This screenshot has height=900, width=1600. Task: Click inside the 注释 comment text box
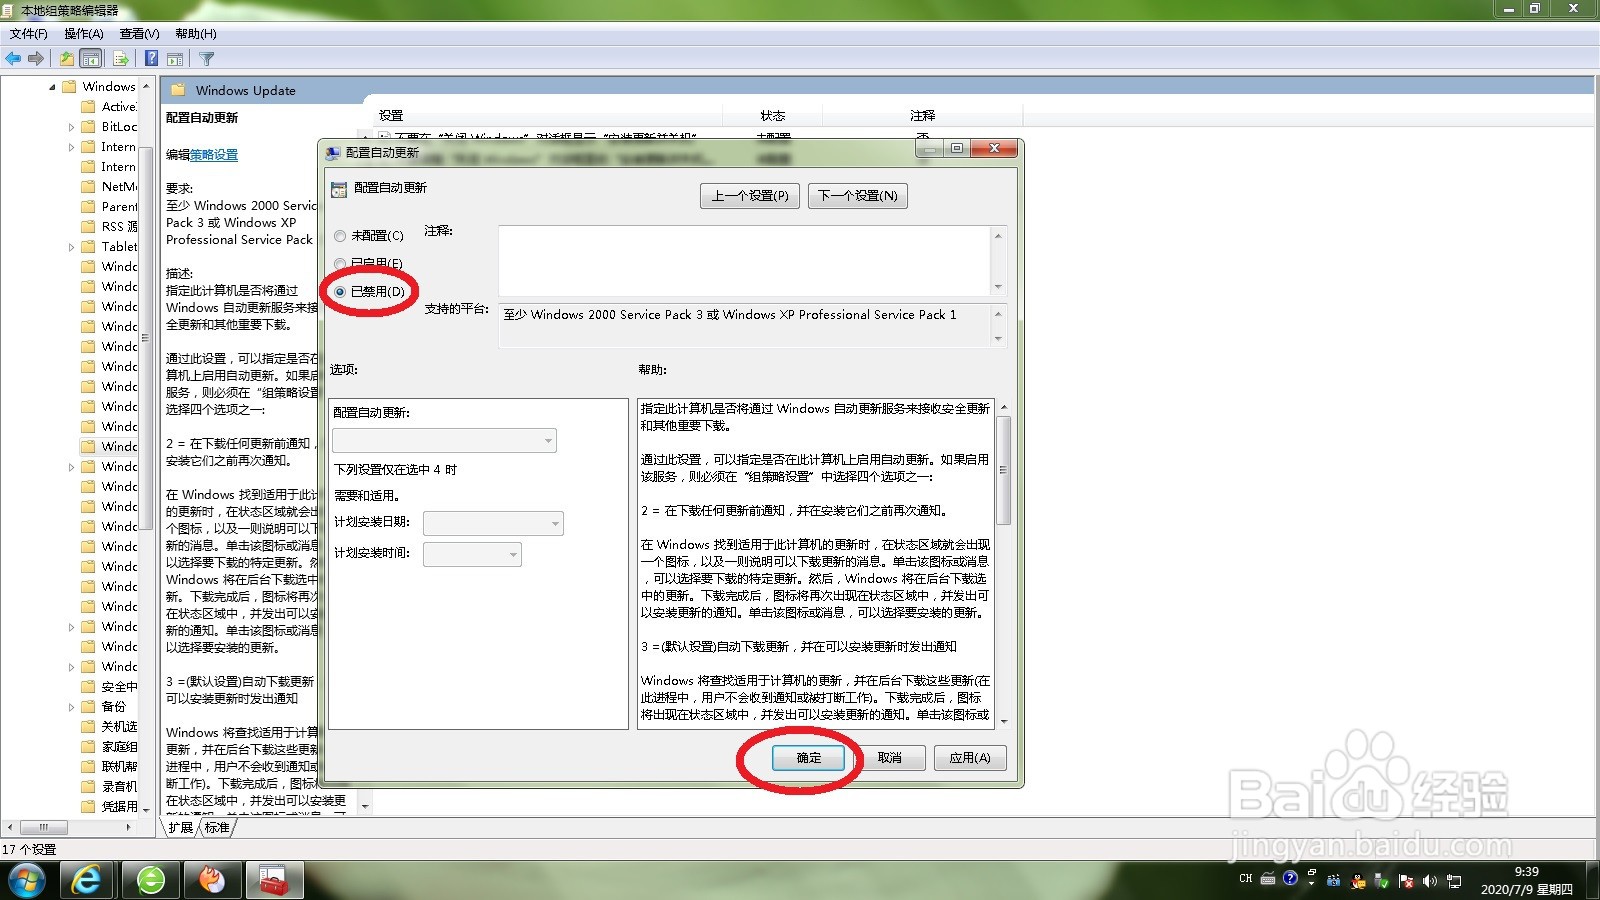(745, 260)
